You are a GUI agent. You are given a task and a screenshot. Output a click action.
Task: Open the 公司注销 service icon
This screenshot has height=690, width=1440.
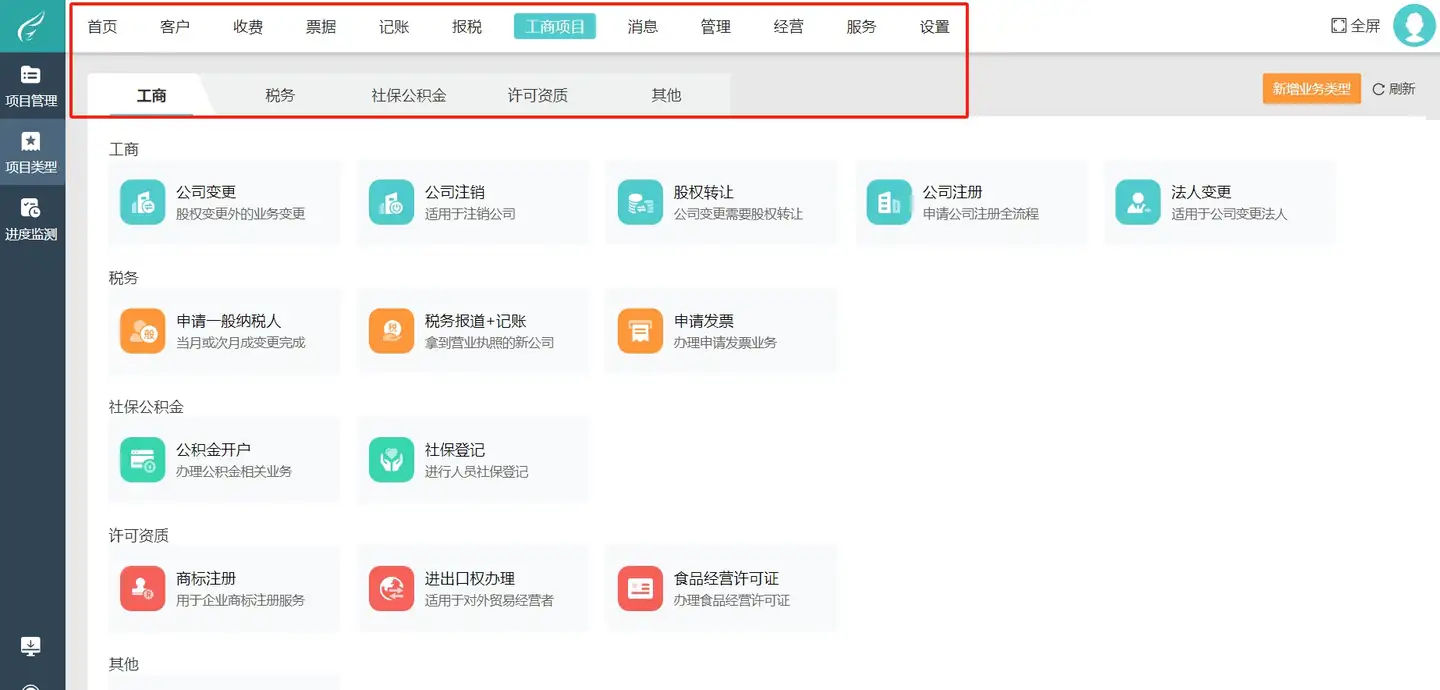click(391, 202)
